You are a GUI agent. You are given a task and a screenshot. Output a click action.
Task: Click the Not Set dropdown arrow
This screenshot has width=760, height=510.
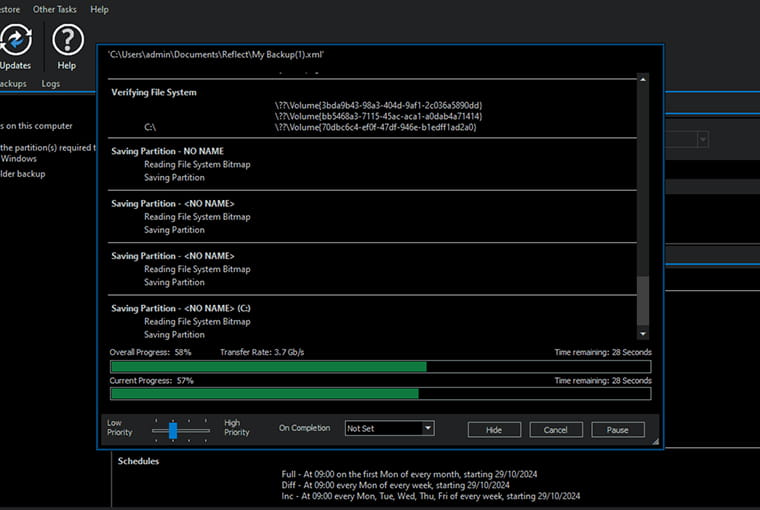point(428,428)
